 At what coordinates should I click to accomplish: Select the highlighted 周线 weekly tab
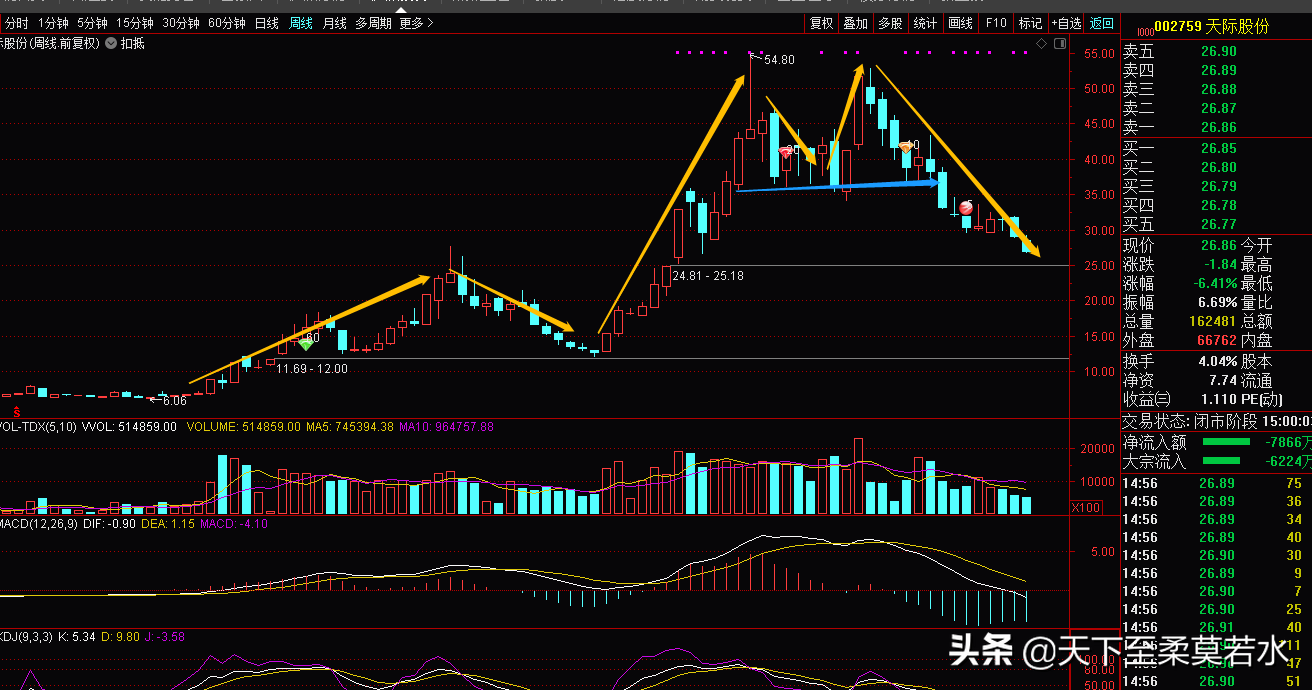pyautogui.click(x=300, y=23)
